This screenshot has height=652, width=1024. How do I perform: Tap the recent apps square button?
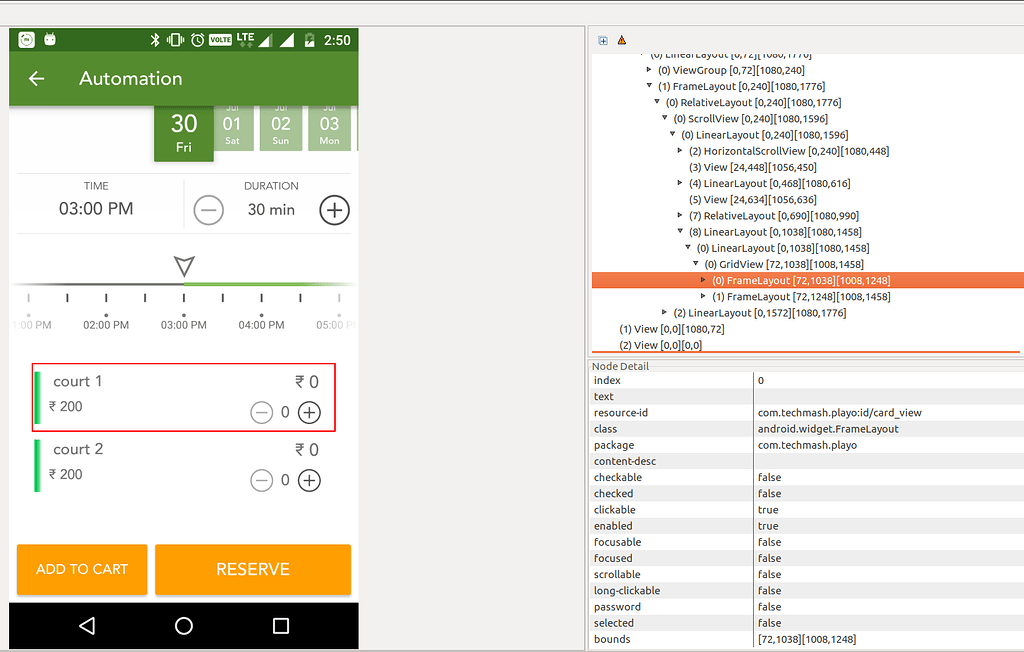tap(281, 625)
